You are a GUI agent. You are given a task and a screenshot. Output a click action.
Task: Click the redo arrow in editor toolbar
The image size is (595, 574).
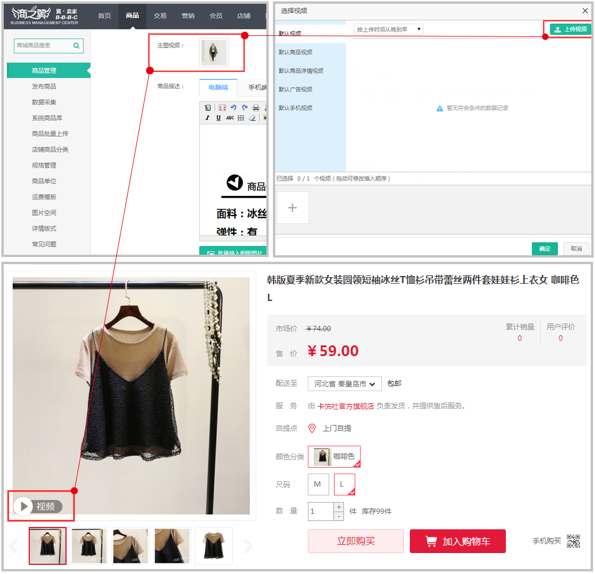(245, 108)
